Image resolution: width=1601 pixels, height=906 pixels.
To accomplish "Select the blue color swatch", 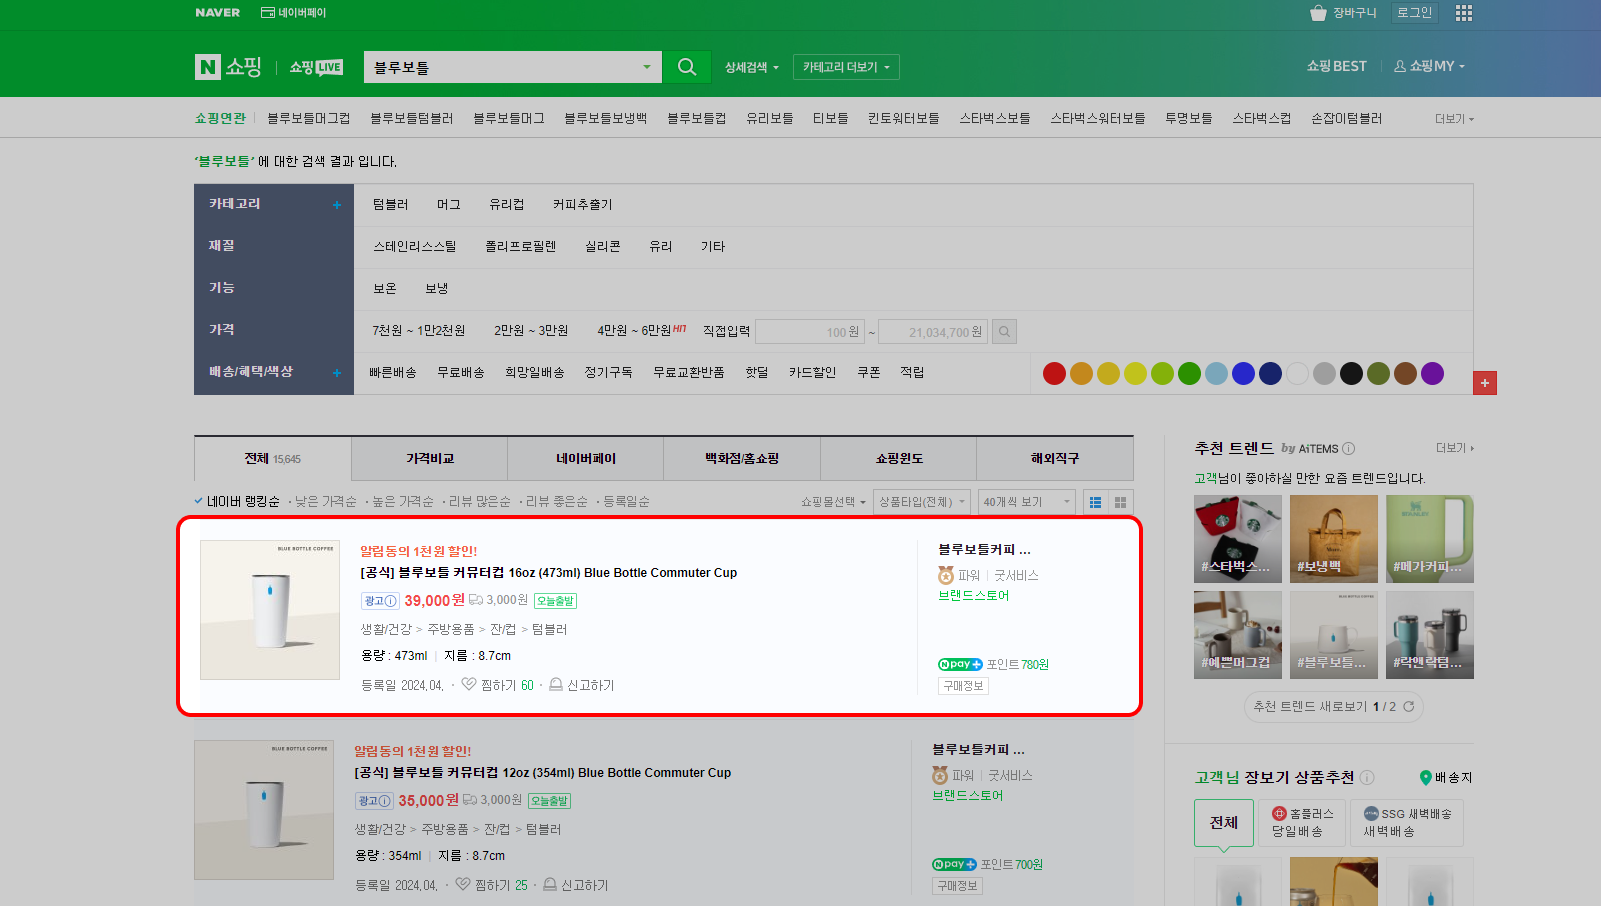I will click(1243, 374).
